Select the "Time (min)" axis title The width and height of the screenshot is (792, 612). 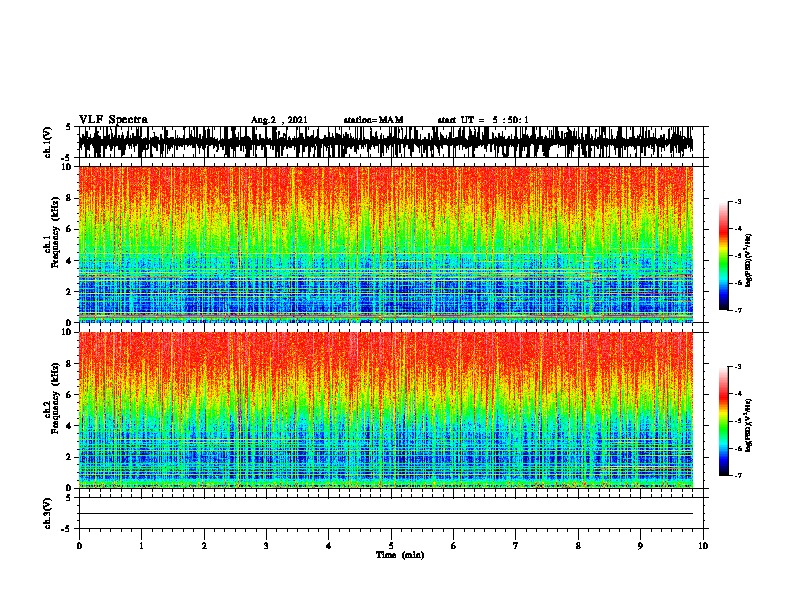tap(400, 555)
